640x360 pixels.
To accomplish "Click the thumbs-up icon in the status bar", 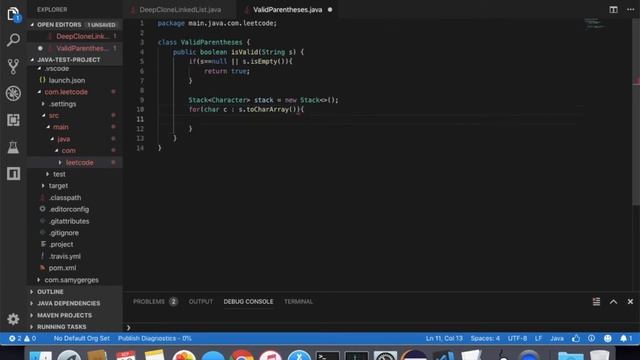I will pyautogui.click(x=576, y=338).
